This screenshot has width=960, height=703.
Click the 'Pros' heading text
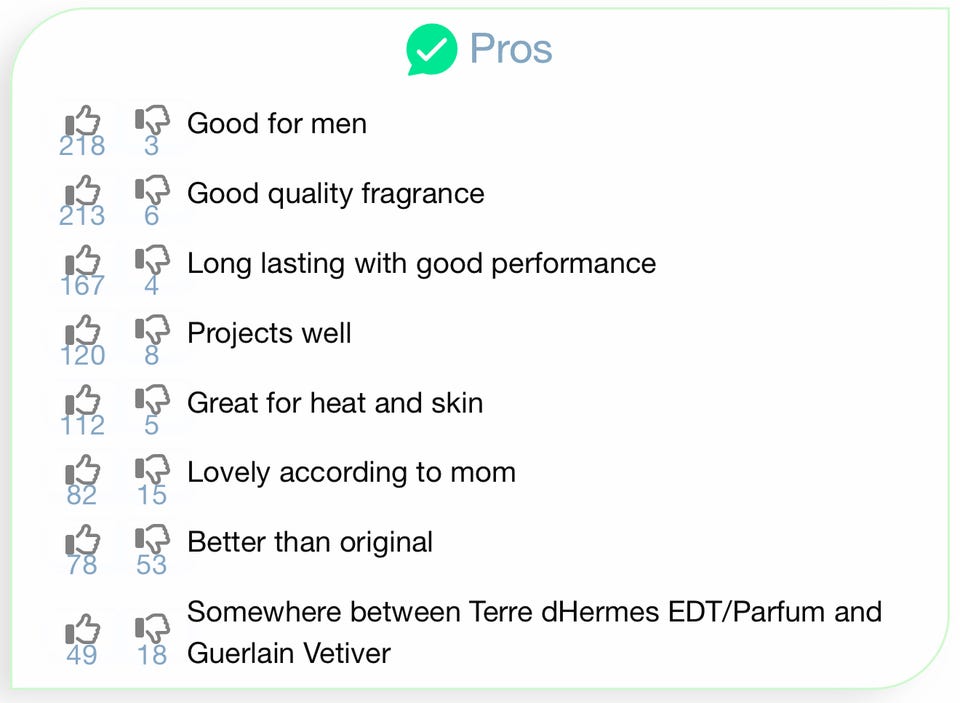(511, 49)
